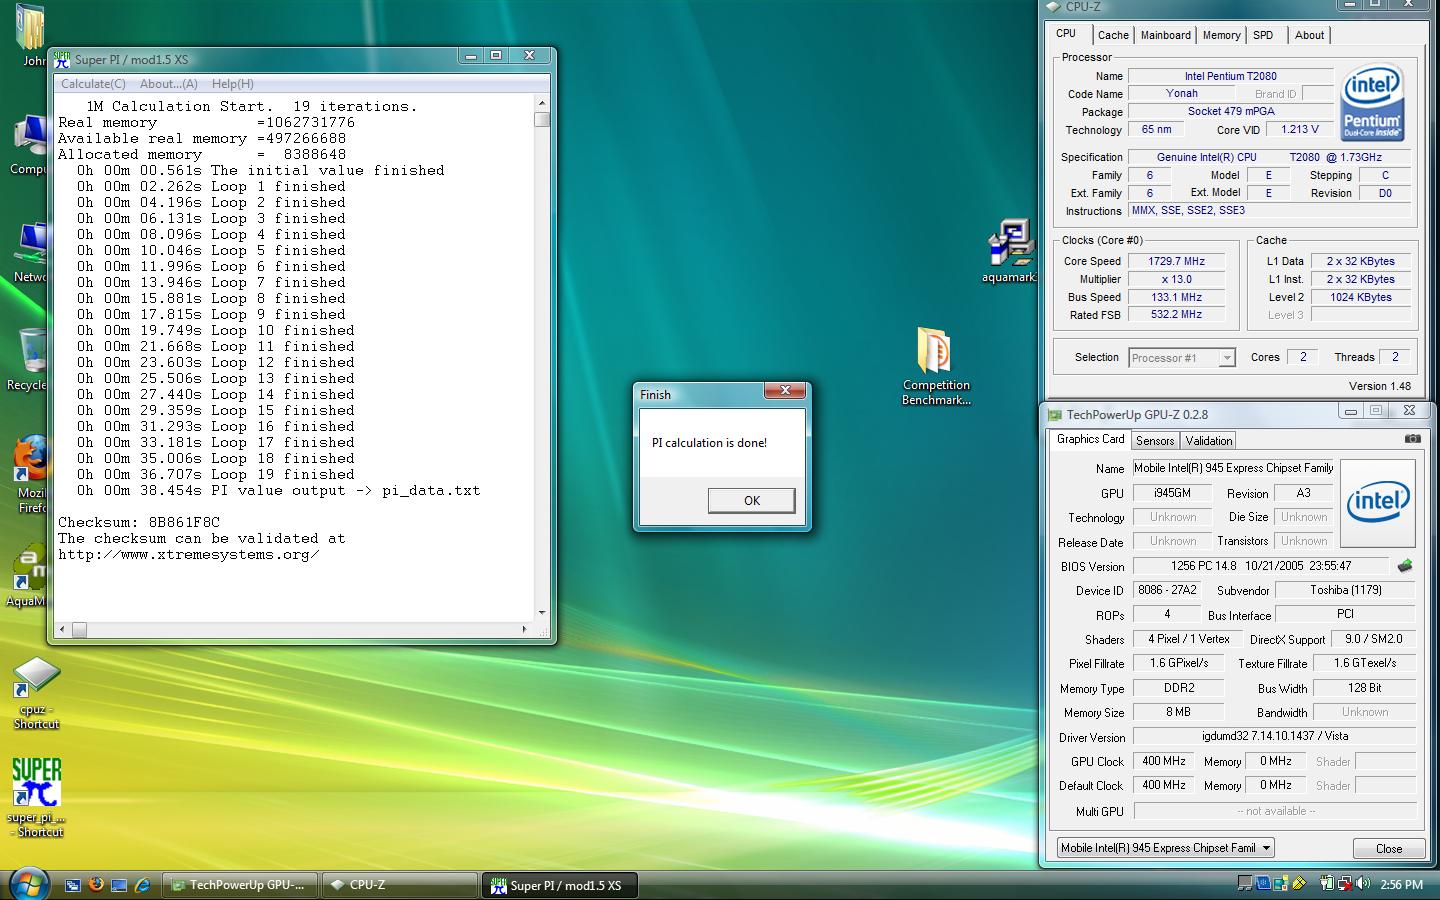This screenshot has height=900, width=1440.
Task: Click the GPU-Z BIOS save chip icon
Action: 1405,566
